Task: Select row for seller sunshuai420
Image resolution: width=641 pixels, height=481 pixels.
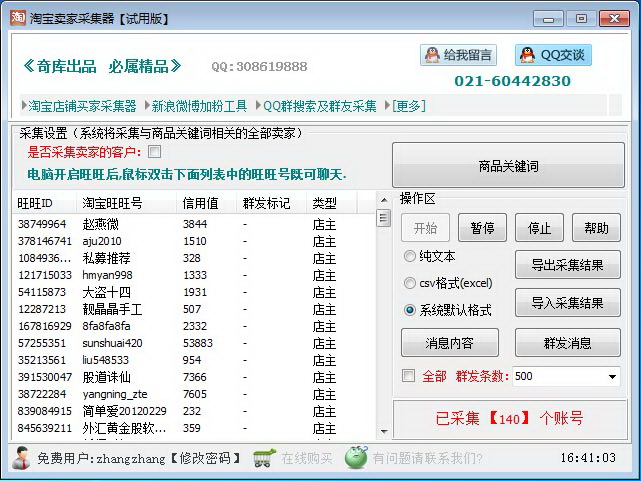Action: (194, 343)
